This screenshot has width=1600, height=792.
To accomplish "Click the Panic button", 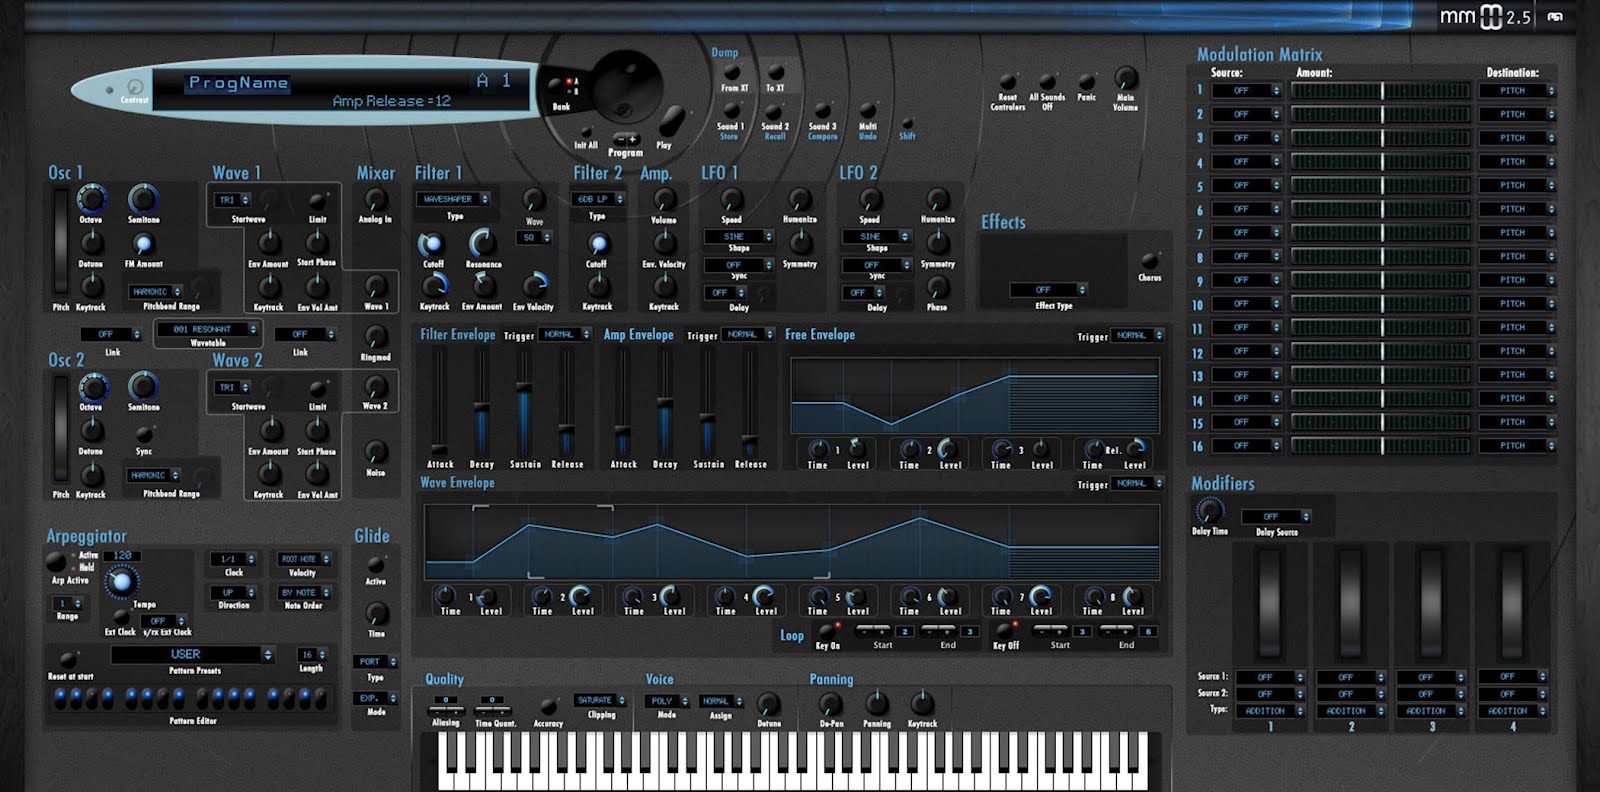I will click(x=1086, y=82).
